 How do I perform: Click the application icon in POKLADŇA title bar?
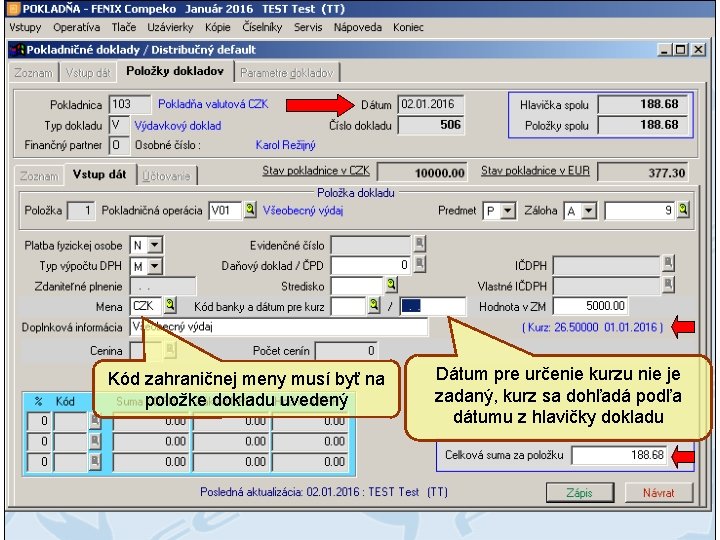coord(14,9)
